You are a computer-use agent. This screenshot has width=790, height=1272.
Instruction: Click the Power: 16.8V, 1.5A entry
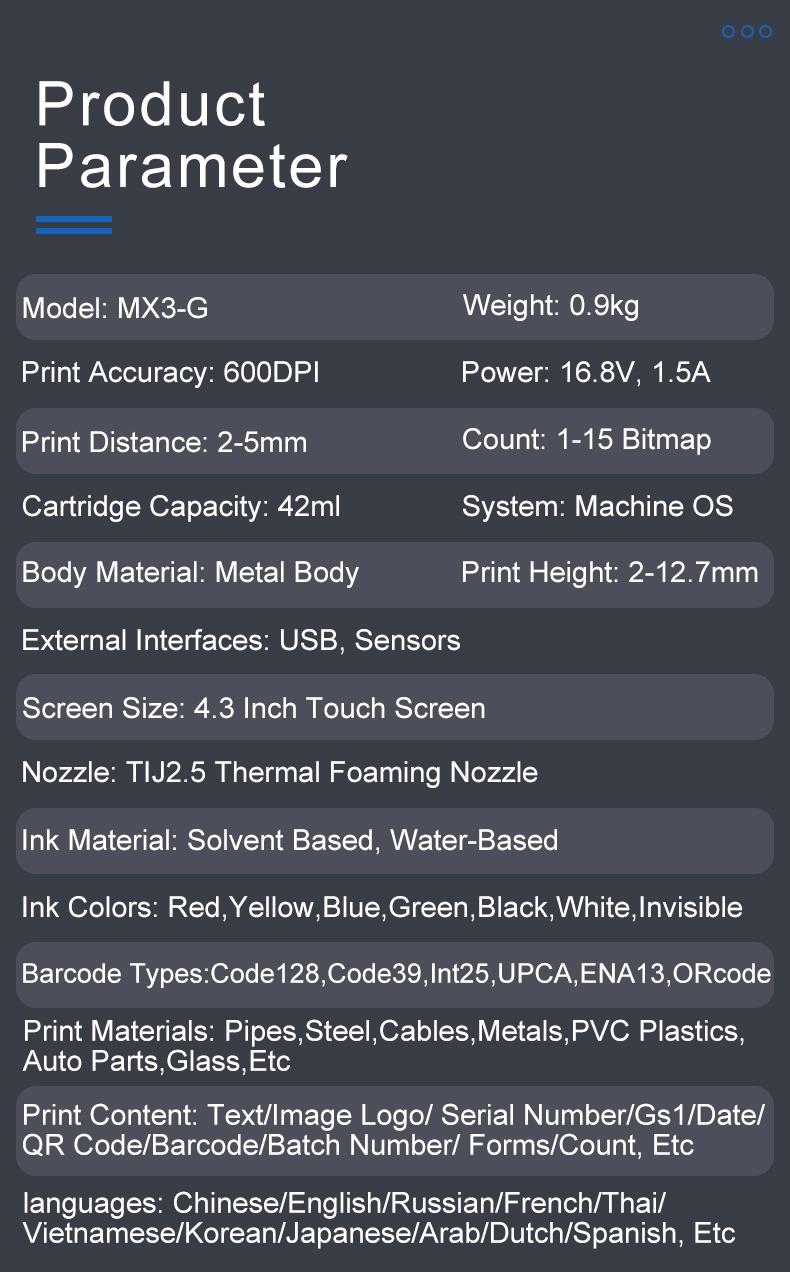[x=586, y=373]
